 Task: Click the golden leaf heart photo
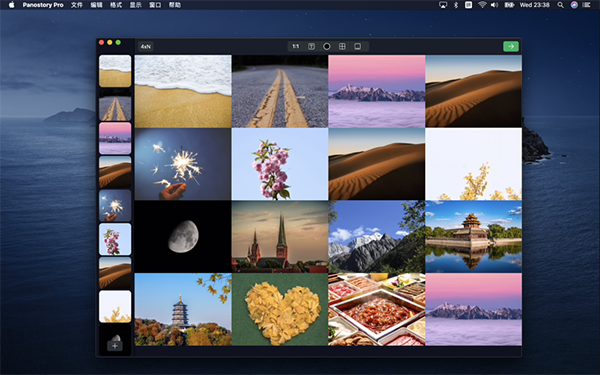tap(280, 309)
